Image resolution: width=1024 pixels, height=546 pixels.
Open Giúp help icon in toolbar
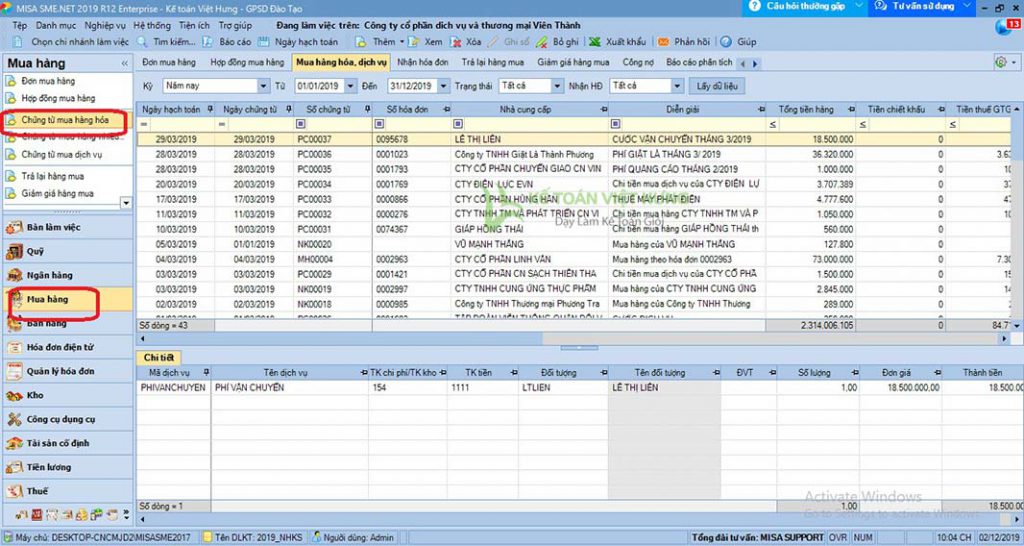point(728,43)
